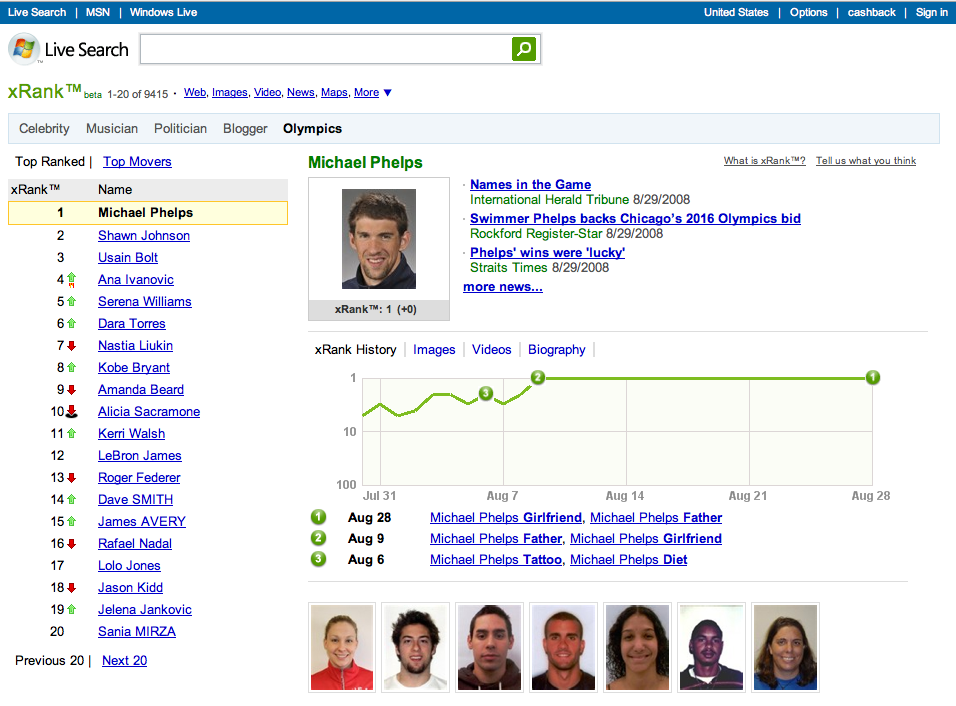The height and width of the screenshot is (706, 956).
Task: Switch to the Top Movers list
Action: pyautogui.click(x=137, y=162)
